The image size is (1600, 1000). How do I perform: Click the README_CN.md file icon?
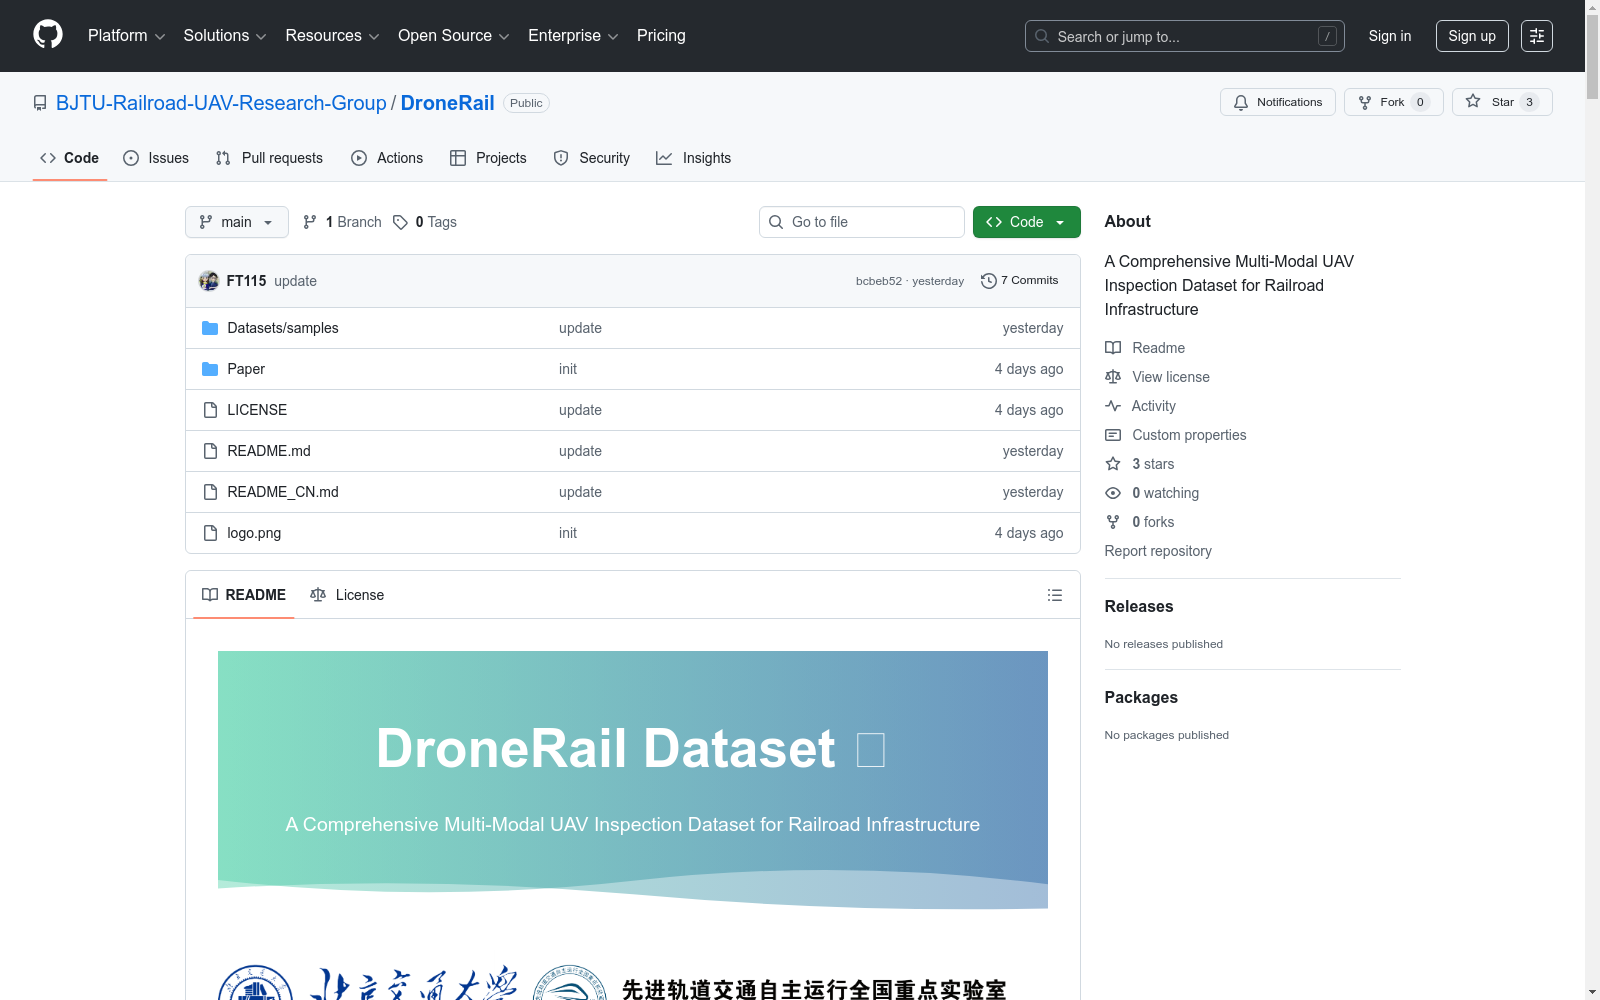210,492
